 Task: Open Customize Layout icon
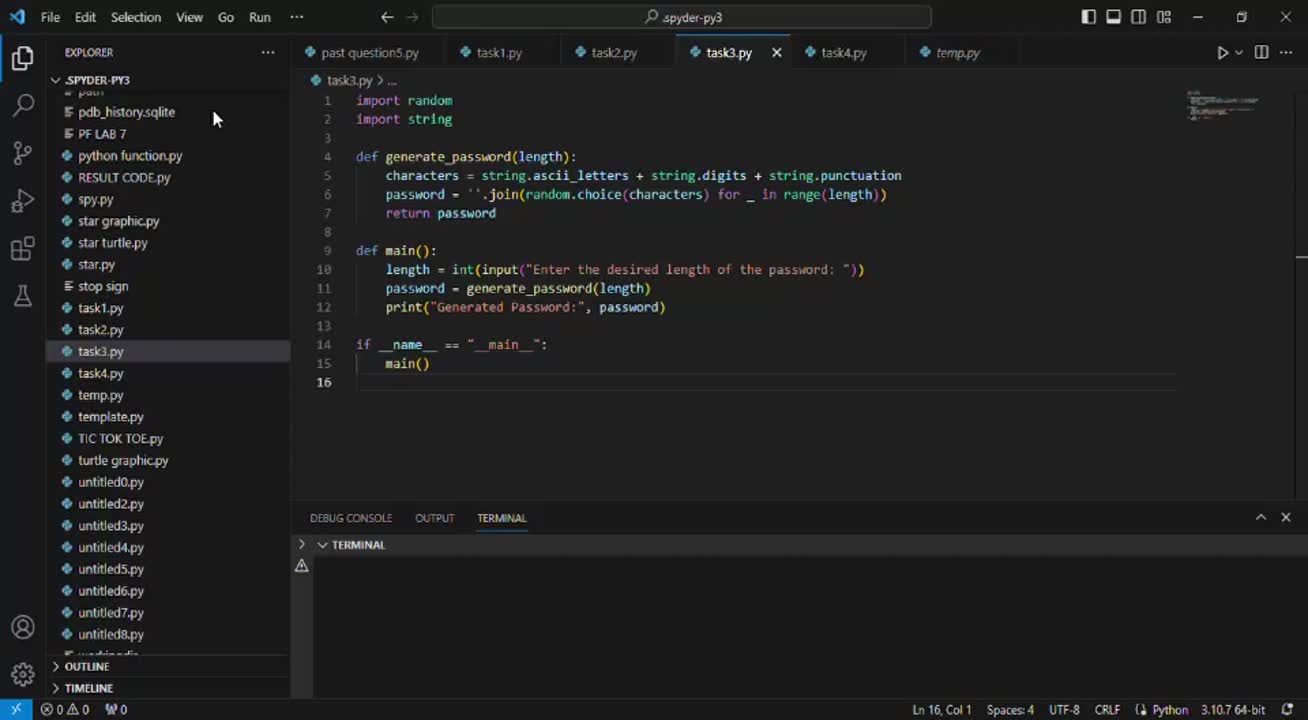coord(1164,17)
